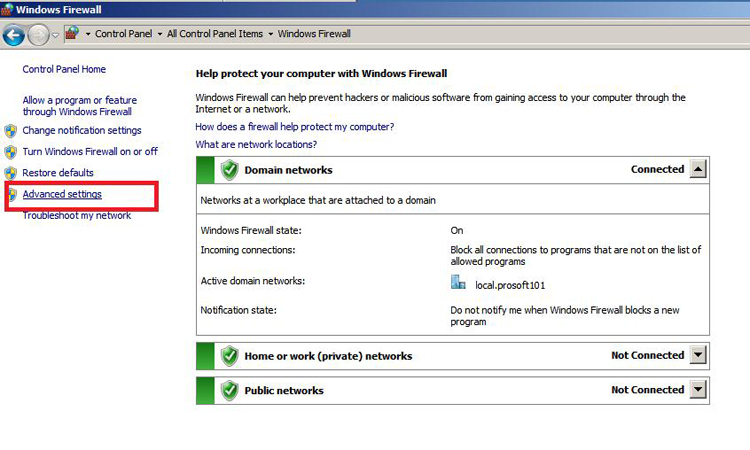
Task: Open Turn Windows Firewall on or off
Action: coord(90,152)
